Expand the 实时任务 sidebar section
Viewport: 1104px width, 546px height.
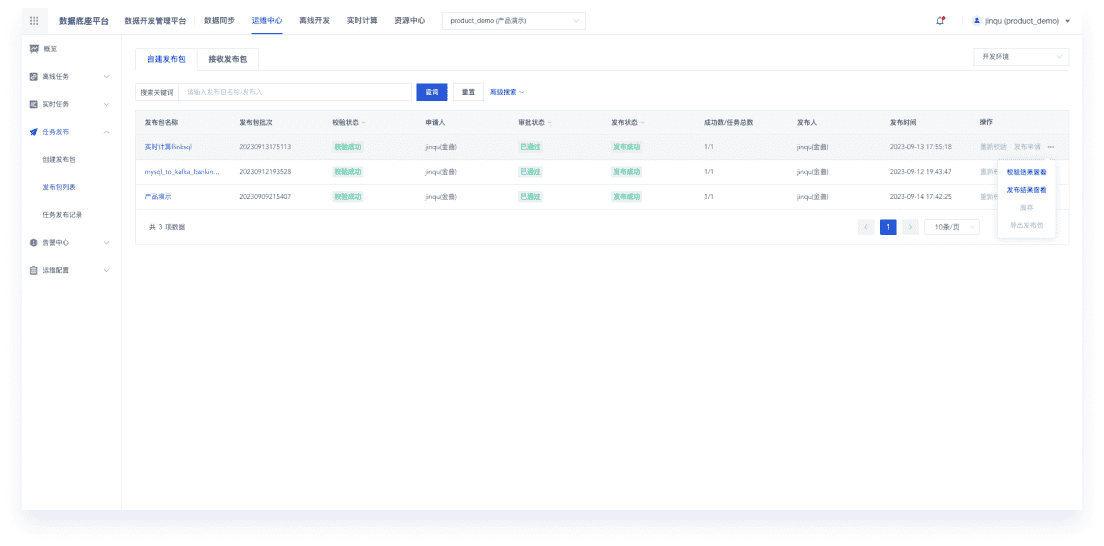pos(106,104)
